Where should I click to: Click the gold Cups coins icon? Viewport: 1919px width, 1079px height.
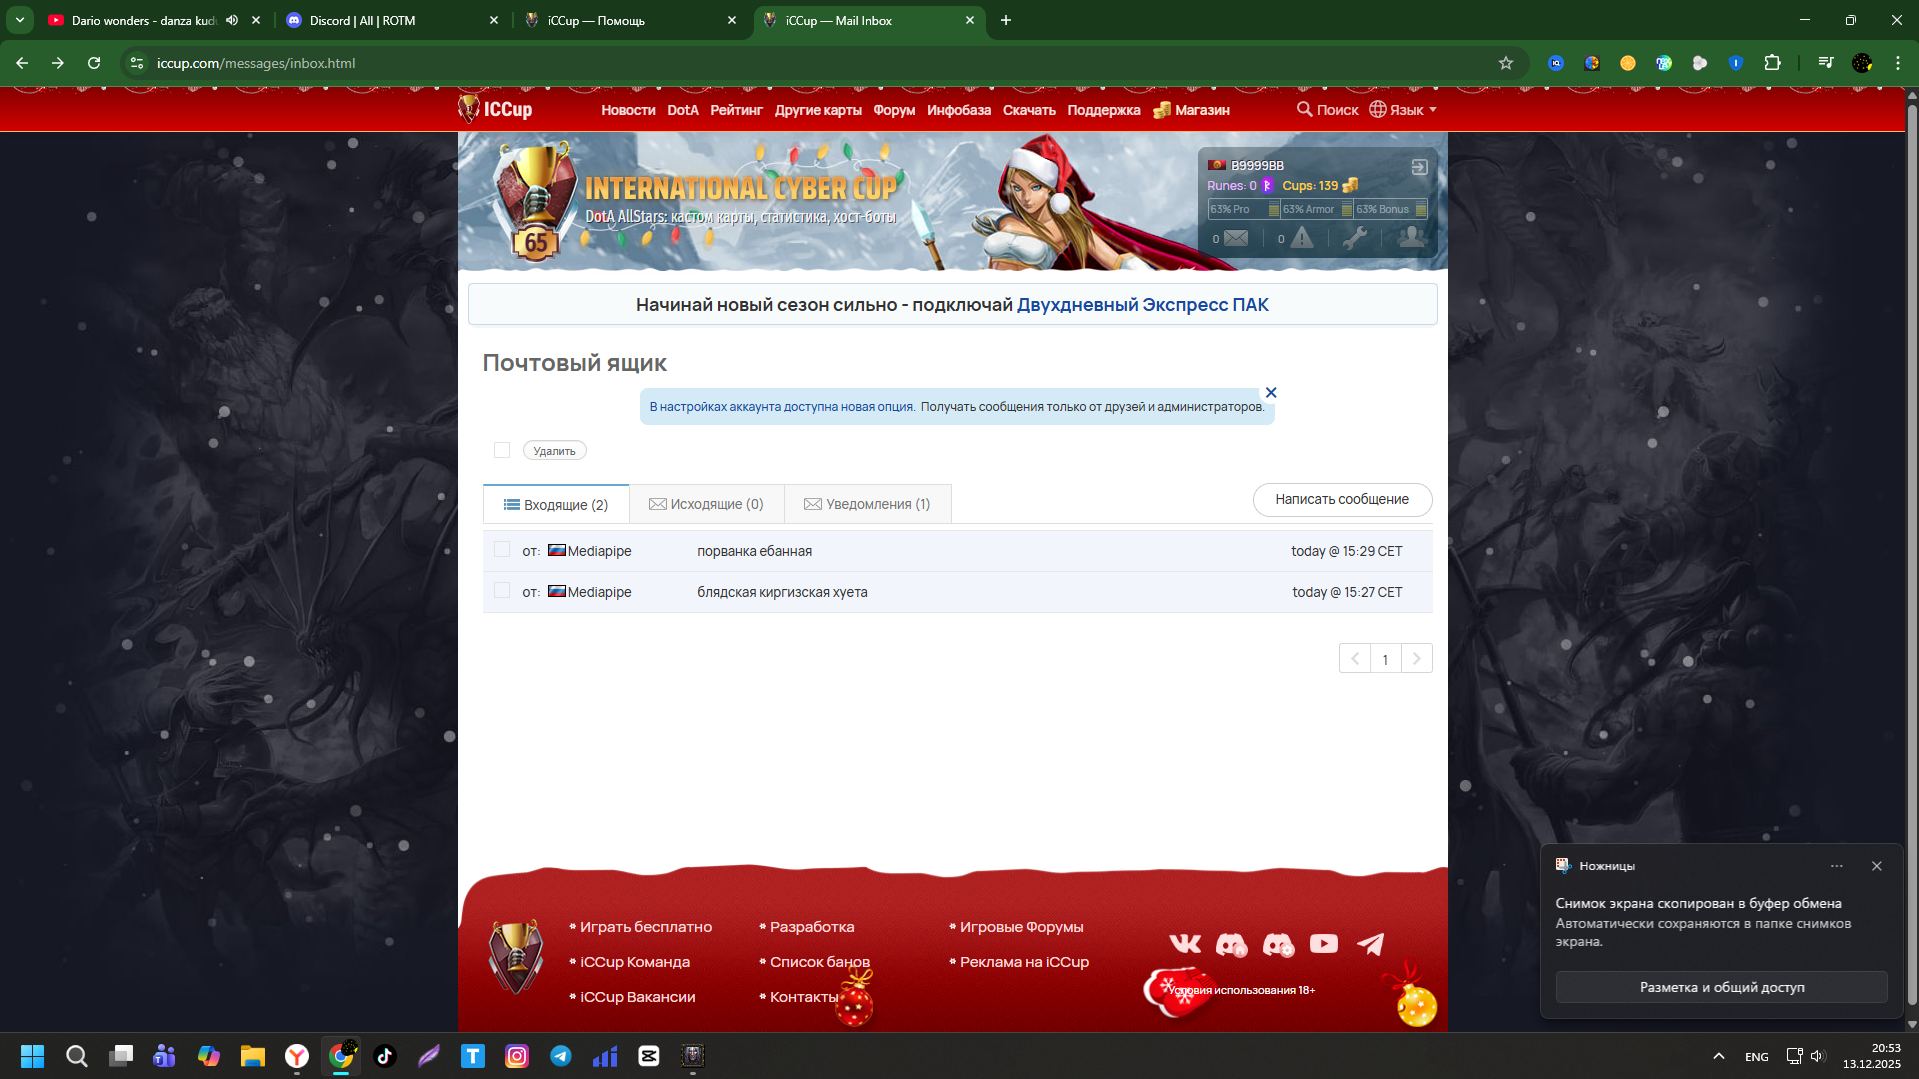1350,185
